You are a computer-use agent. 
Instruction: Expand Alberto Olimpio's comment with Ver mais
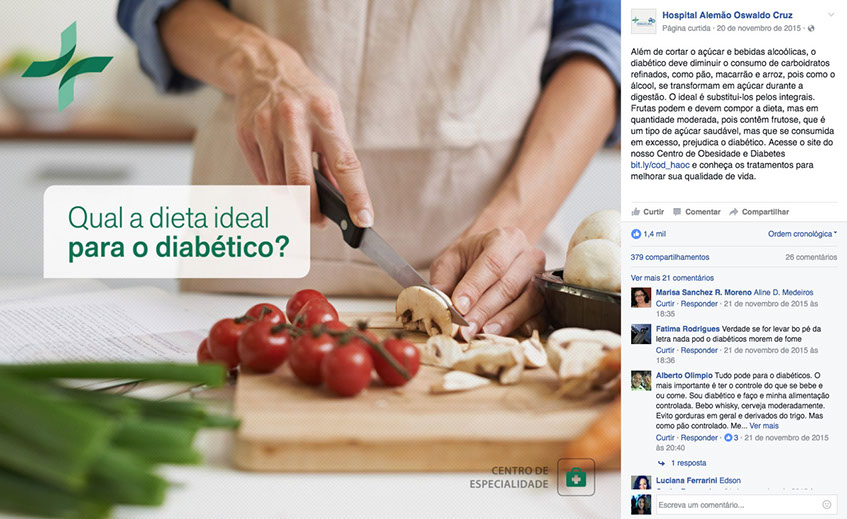[x=764, y=426]
